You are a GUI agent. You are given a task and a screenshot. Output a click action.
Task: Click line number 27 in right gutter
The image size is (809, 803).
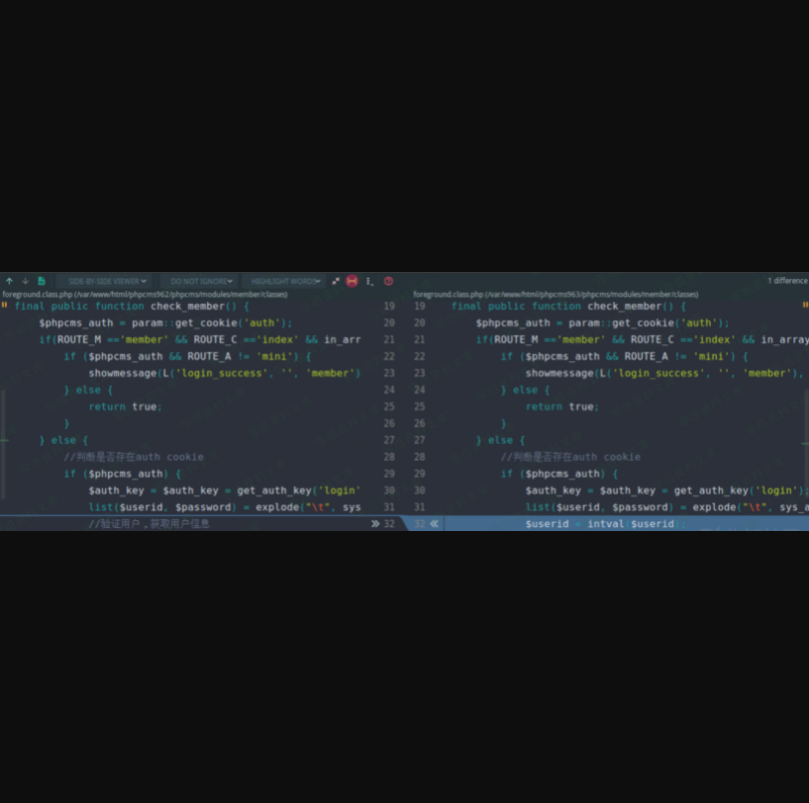(x=419, y=440)
